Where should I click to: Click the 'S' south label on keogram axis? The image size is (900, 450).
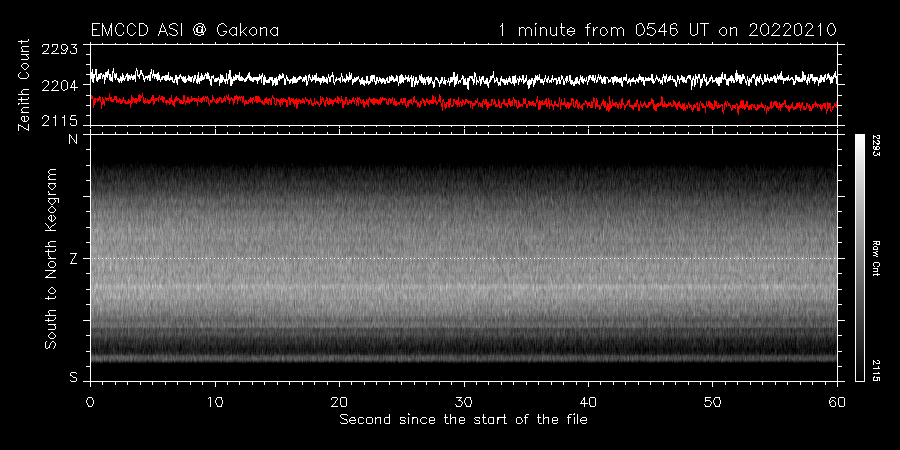point(72,377)
